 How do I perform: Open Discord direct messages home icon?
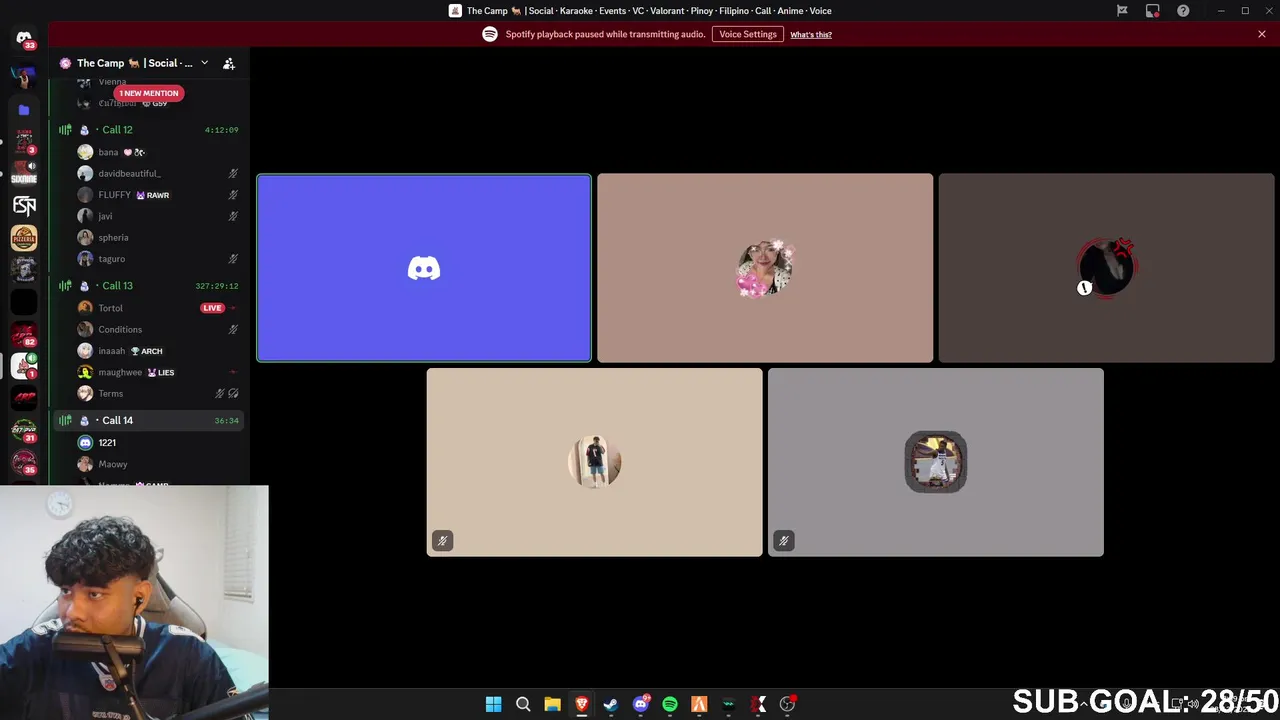[24, 38]
